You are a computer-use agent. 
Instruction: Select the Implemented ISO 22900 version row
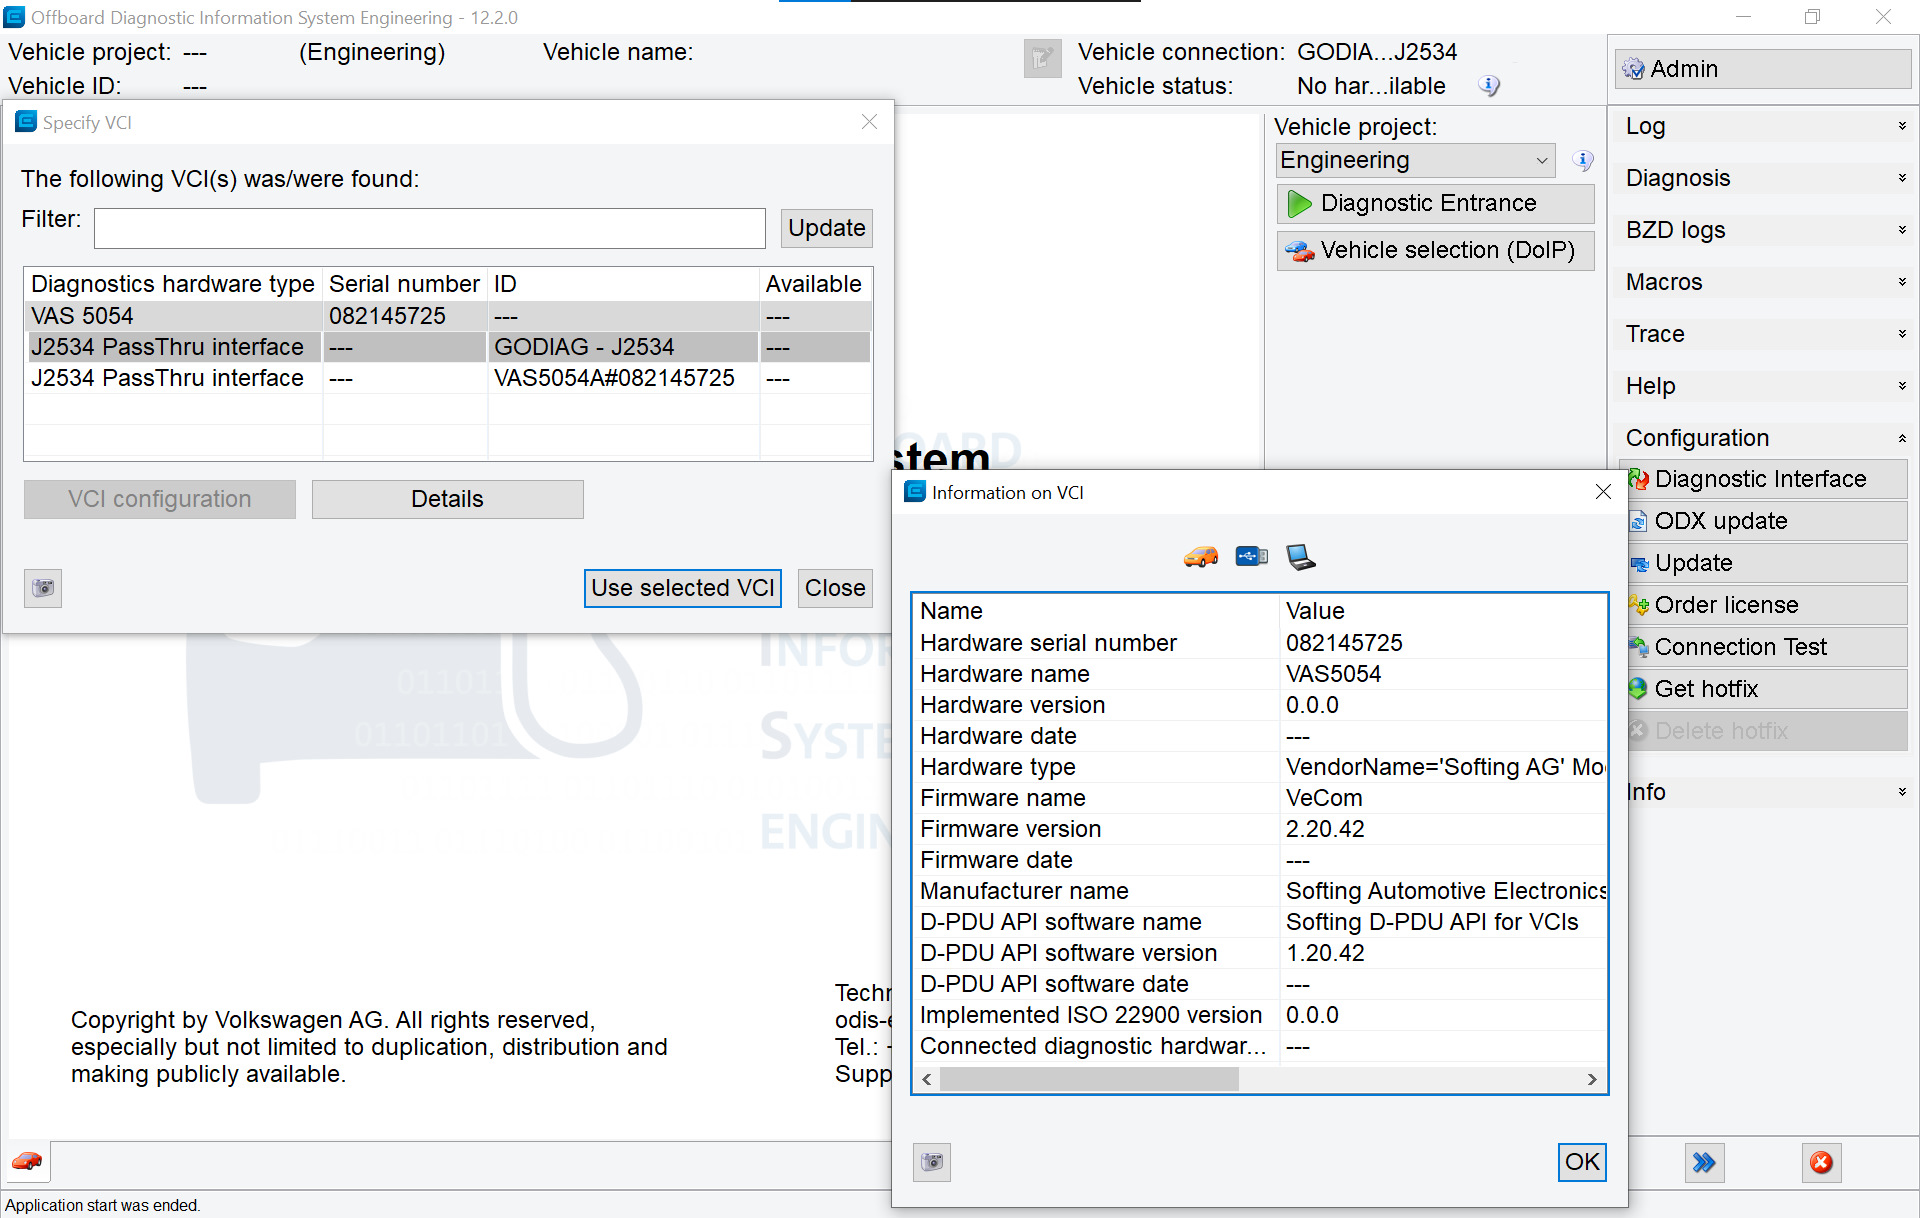(x=1260, y=1015)
